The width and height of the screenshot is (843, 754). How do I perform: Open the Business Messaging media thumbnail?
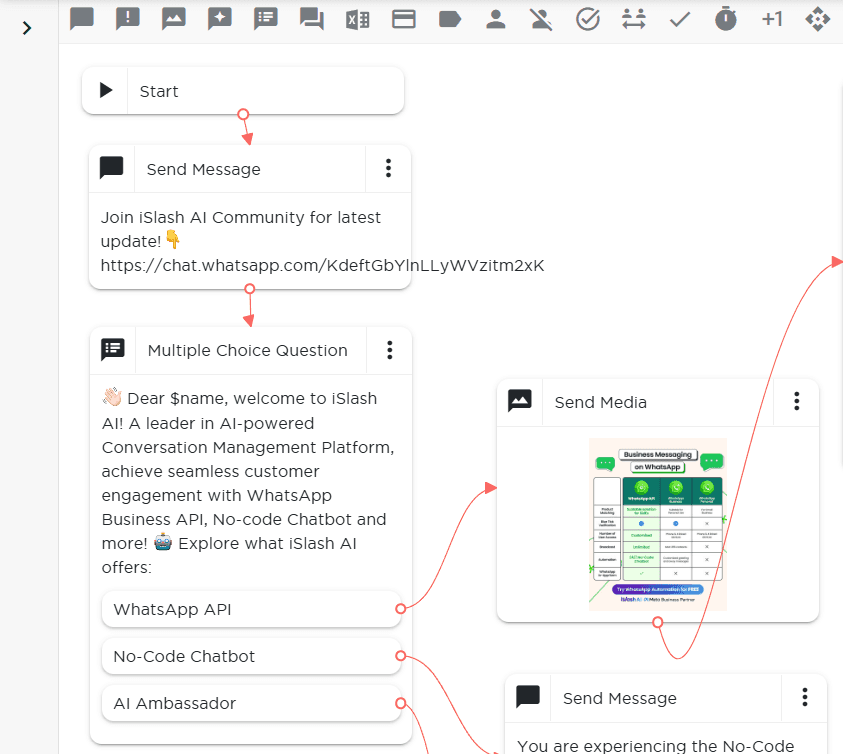tap(658, 524)
